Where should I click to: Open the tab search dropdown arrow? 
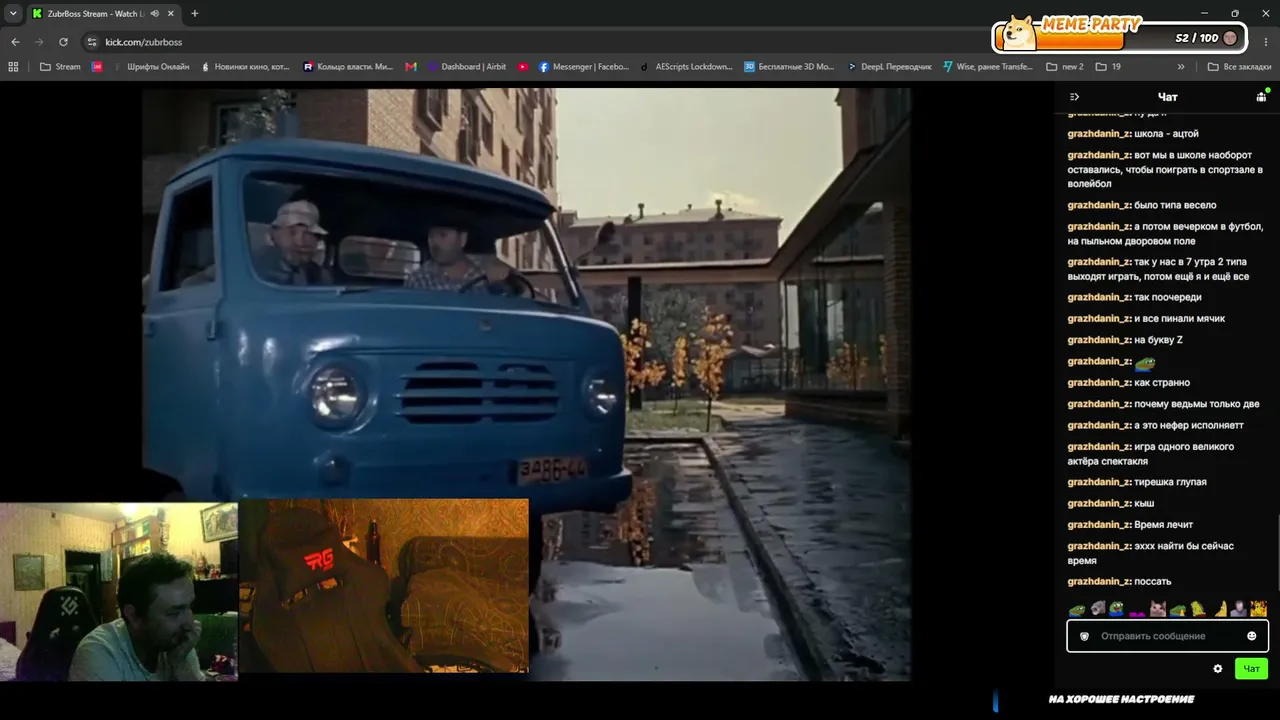(13, 14)
